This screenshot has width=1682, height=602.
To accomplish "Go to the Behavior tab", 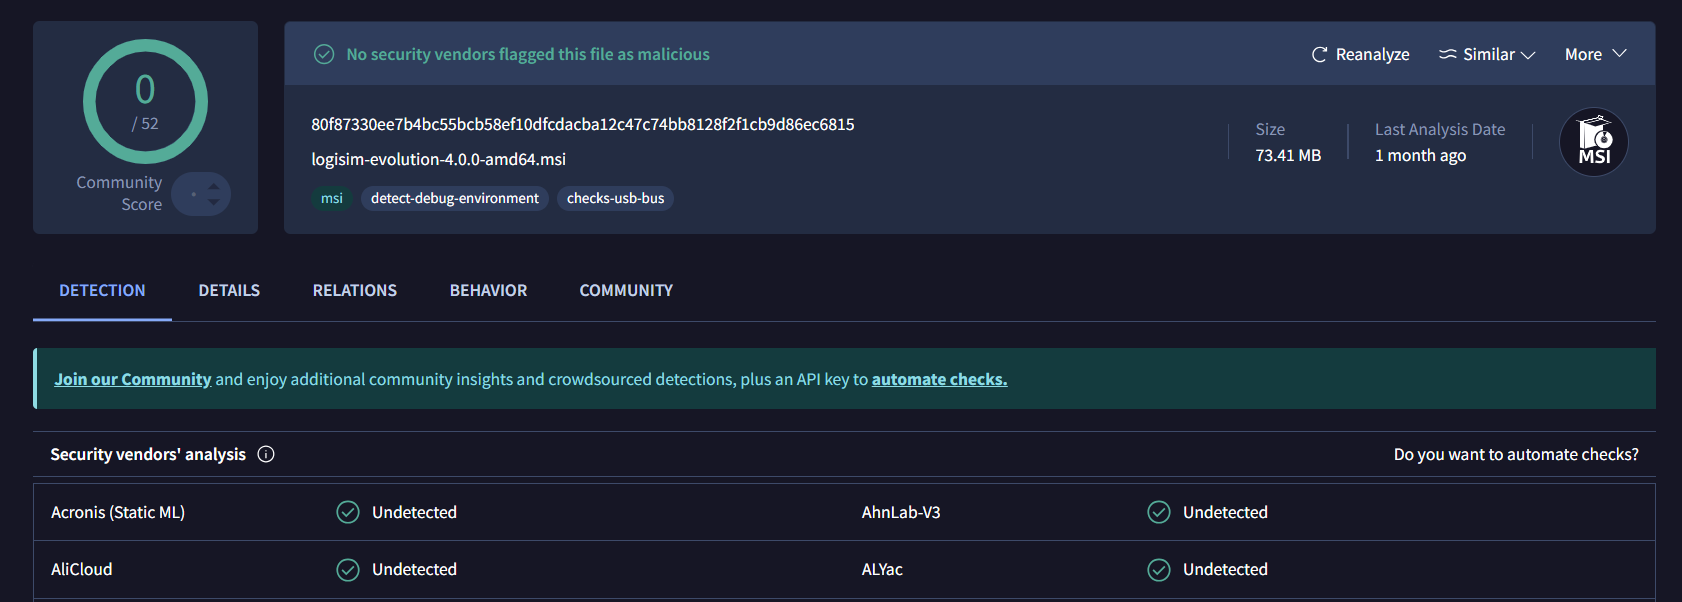I will click(488, 290).
